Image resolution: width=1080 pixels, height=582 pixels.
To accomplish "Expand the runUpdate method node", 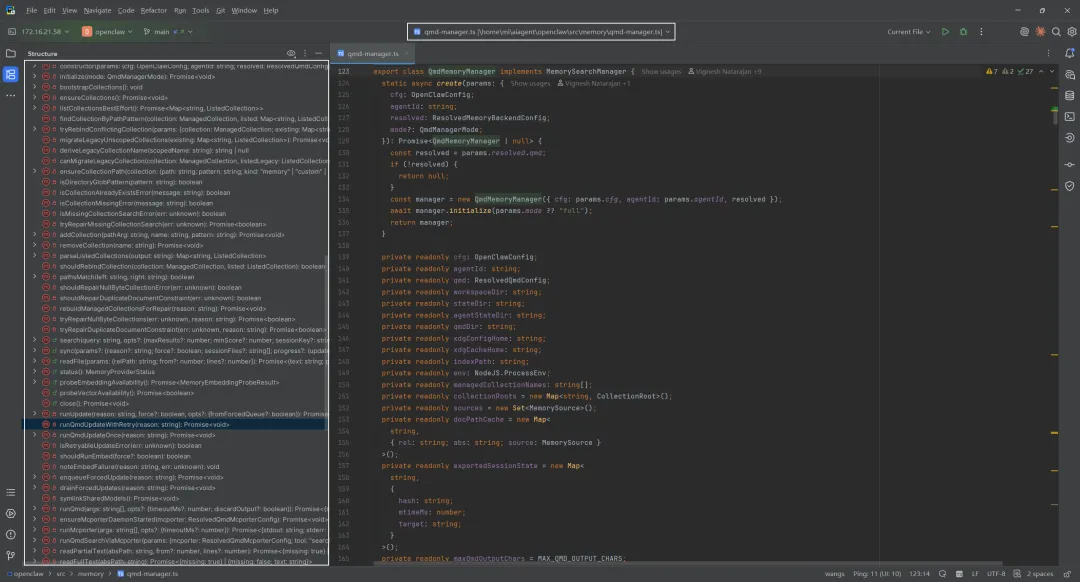I will pyautogui.click(x=35, y=414).
